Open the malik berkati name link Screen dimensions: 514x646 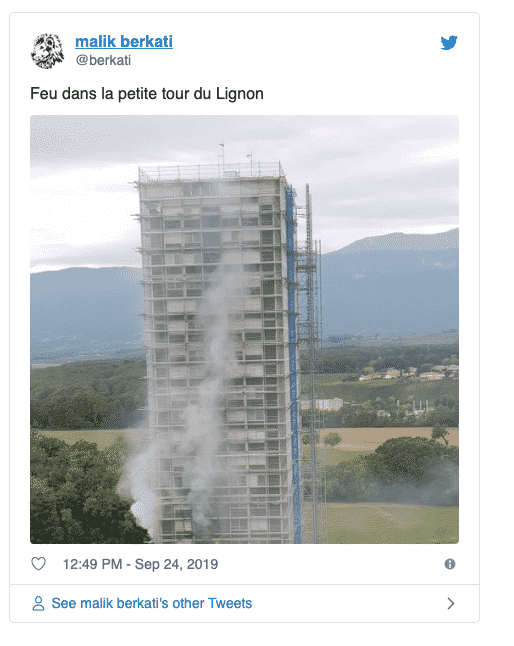tap(124, 42)
